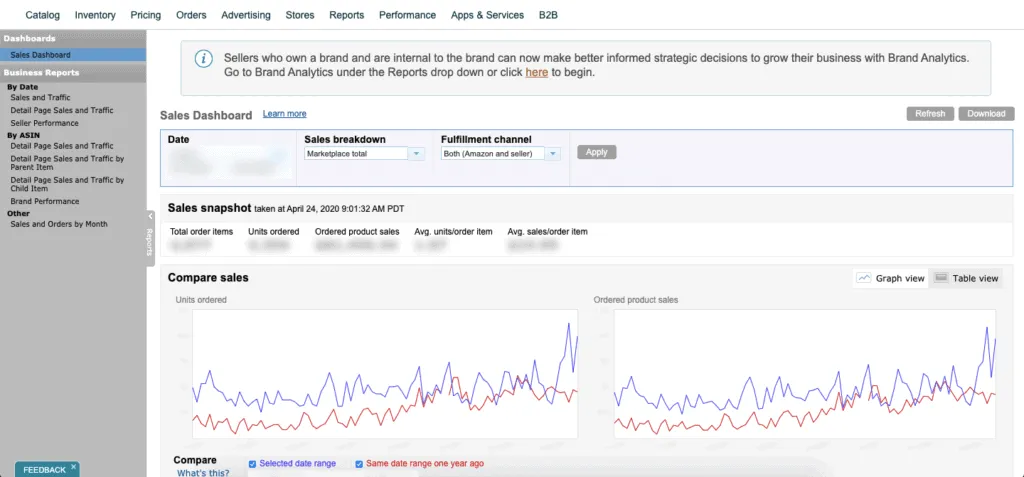
Task: Open the Sales breakdown dropdown
Action: (x=364, y=154)
